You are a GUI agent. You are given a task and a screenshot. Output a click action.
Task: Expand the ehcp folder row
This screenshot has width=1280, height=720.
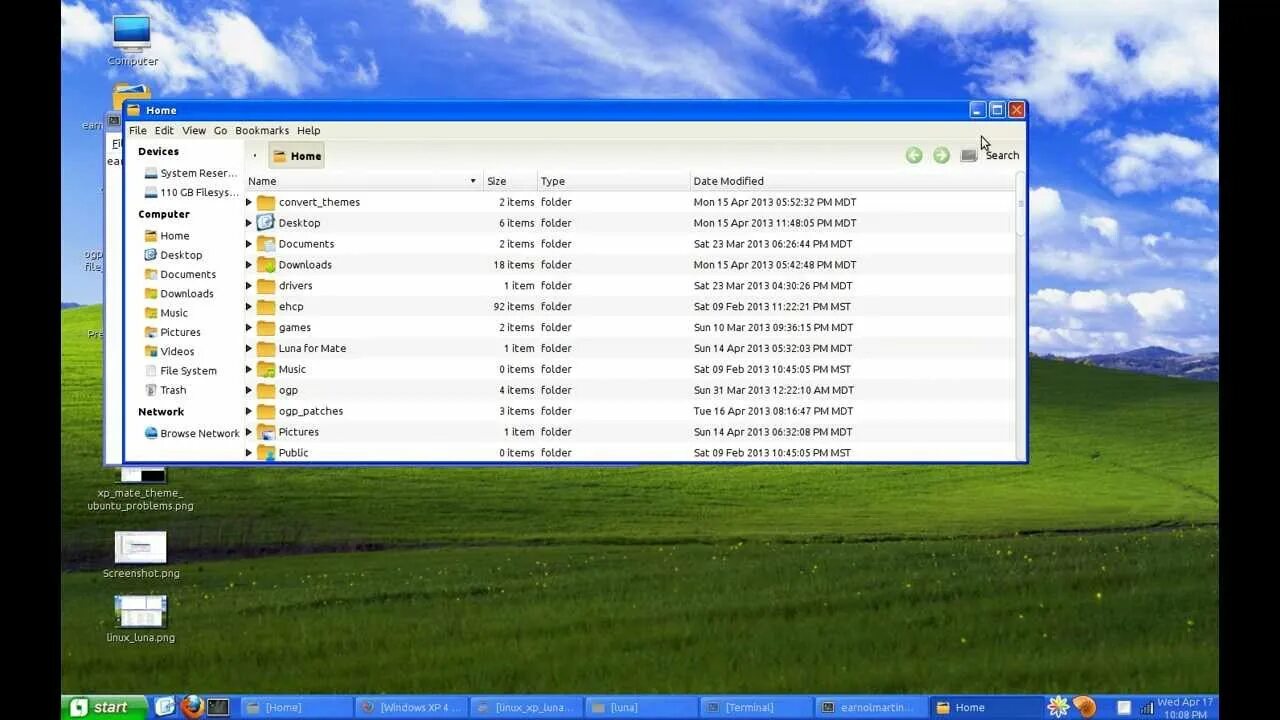[249, 307]
